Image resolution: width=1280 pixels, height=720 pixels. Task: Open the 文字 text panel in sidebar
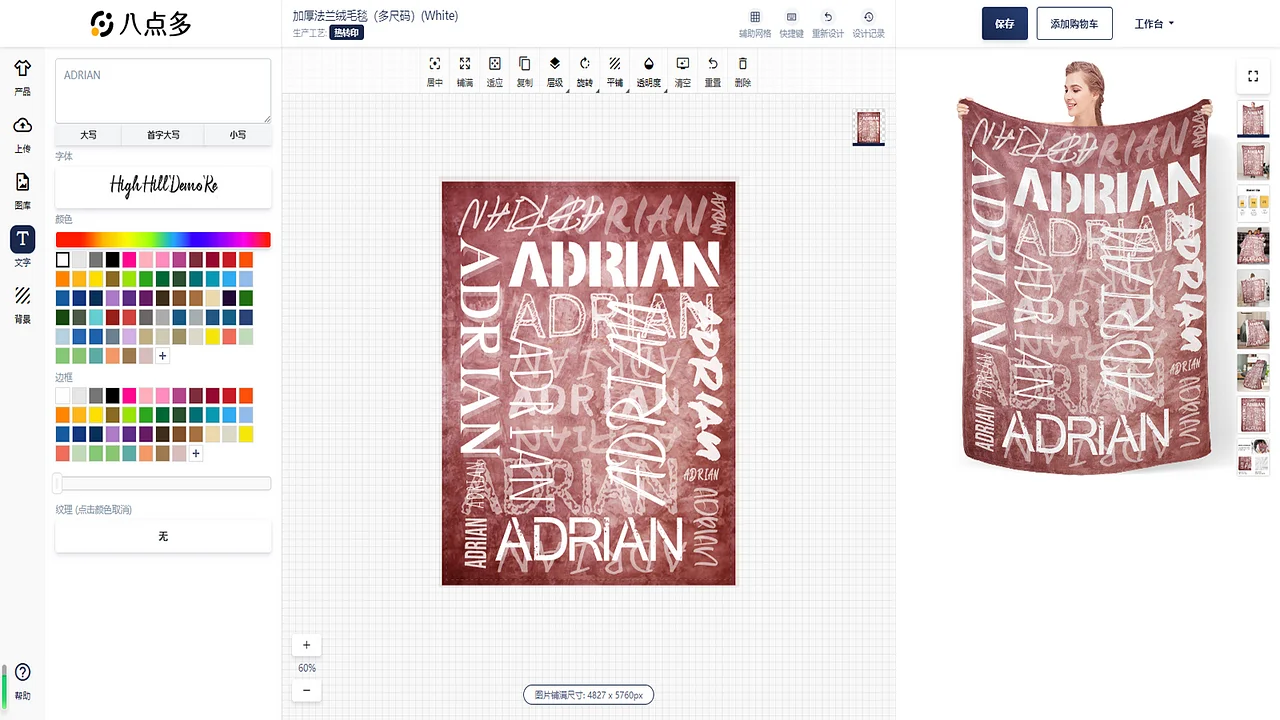pos(22,247)
